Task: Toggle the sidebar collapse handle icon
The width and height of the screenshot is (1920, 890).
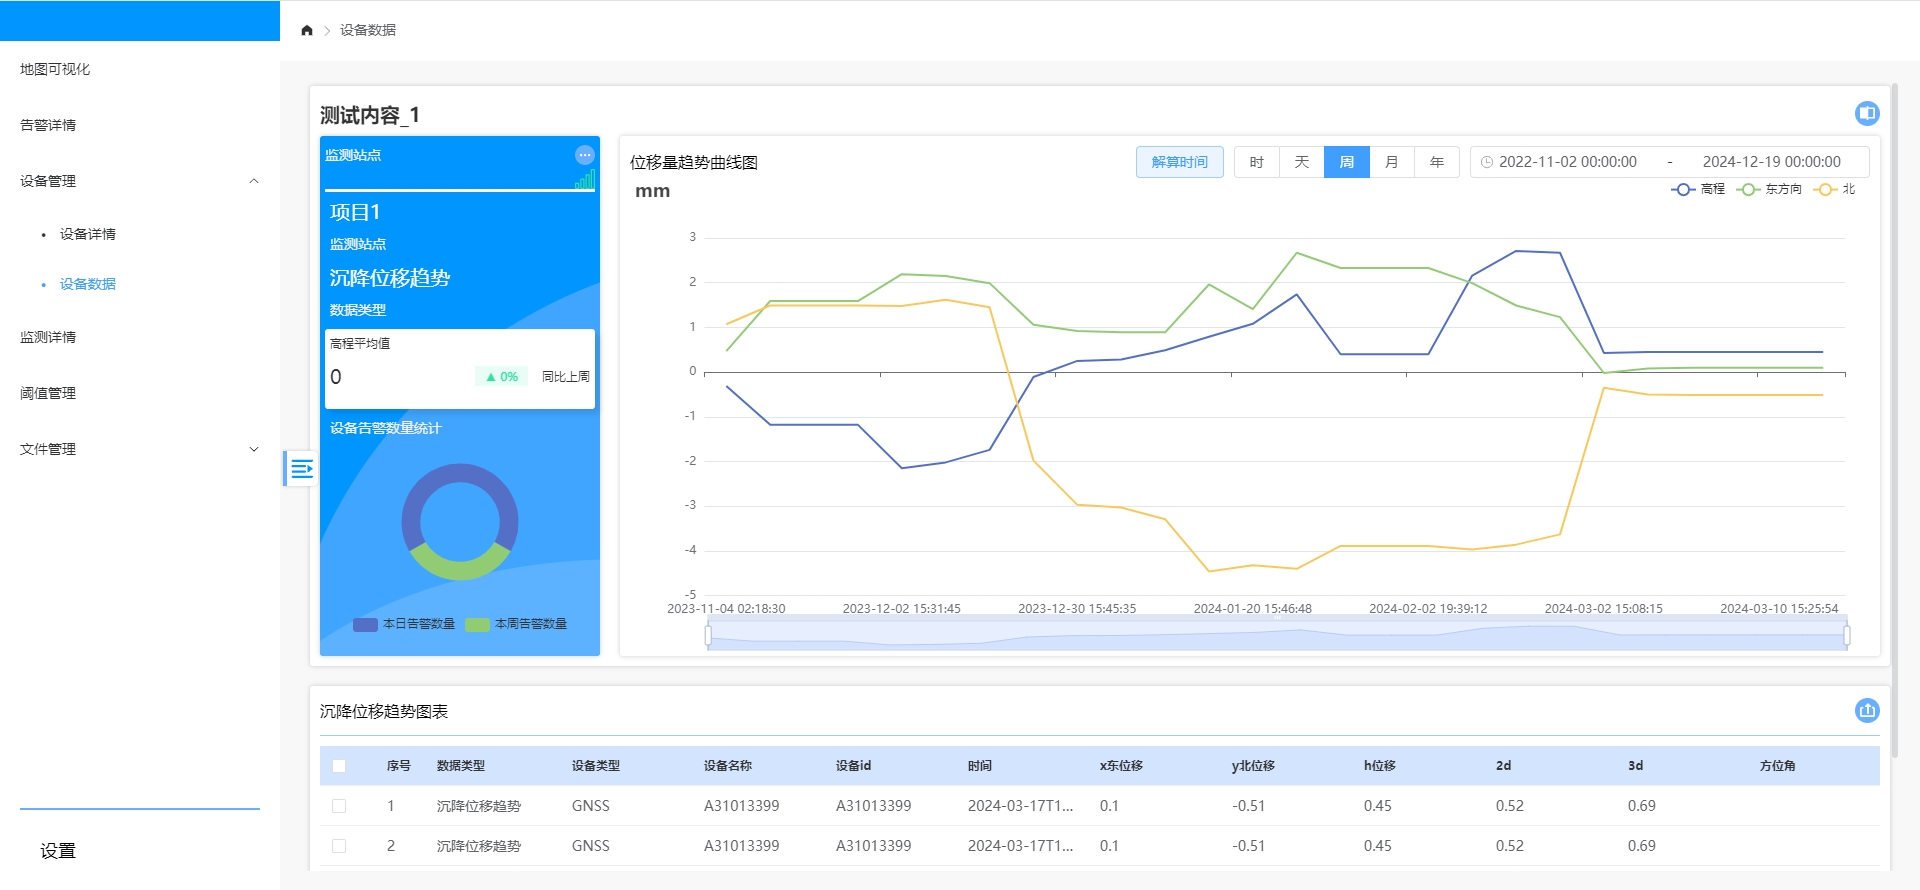Action: click(x=301, y=468)
